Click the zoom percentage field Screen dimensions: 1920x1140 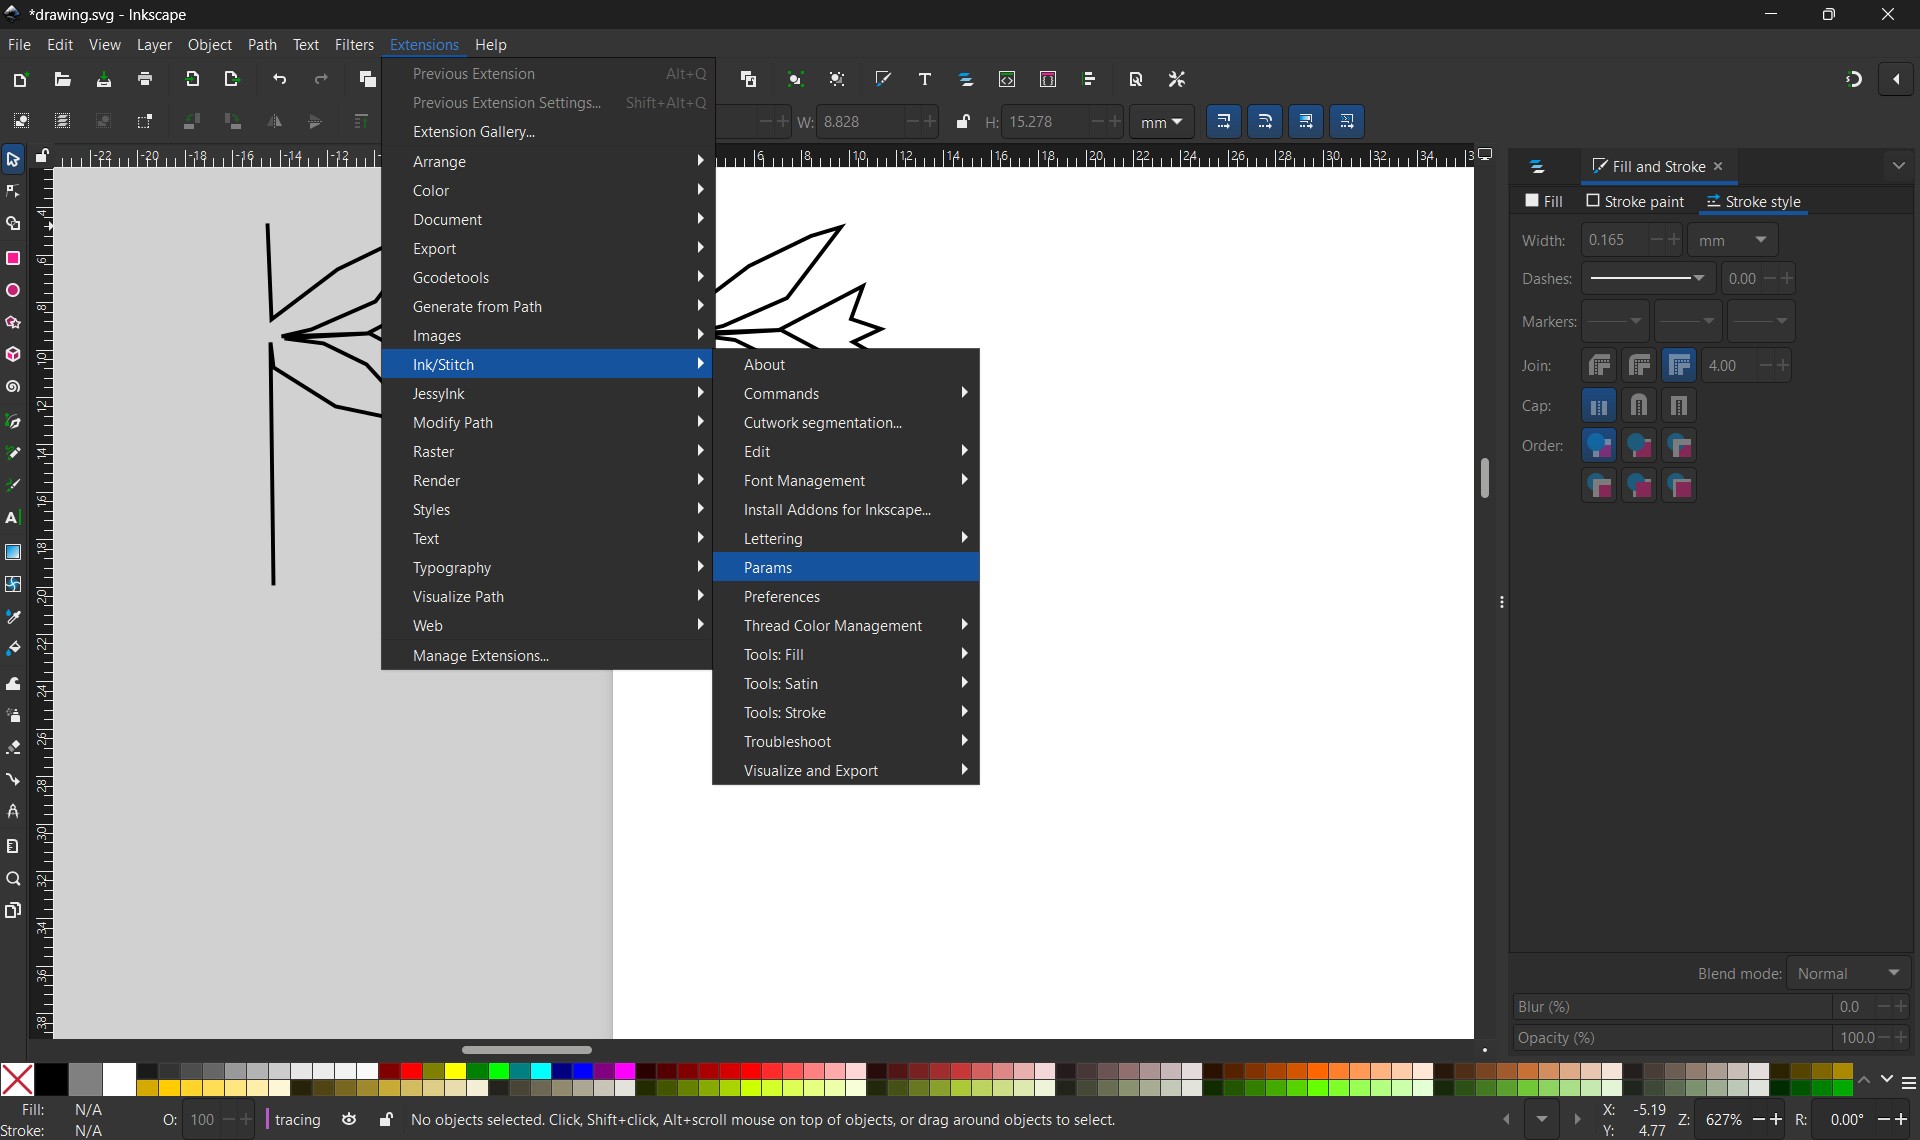(x=1725, y=1121)
